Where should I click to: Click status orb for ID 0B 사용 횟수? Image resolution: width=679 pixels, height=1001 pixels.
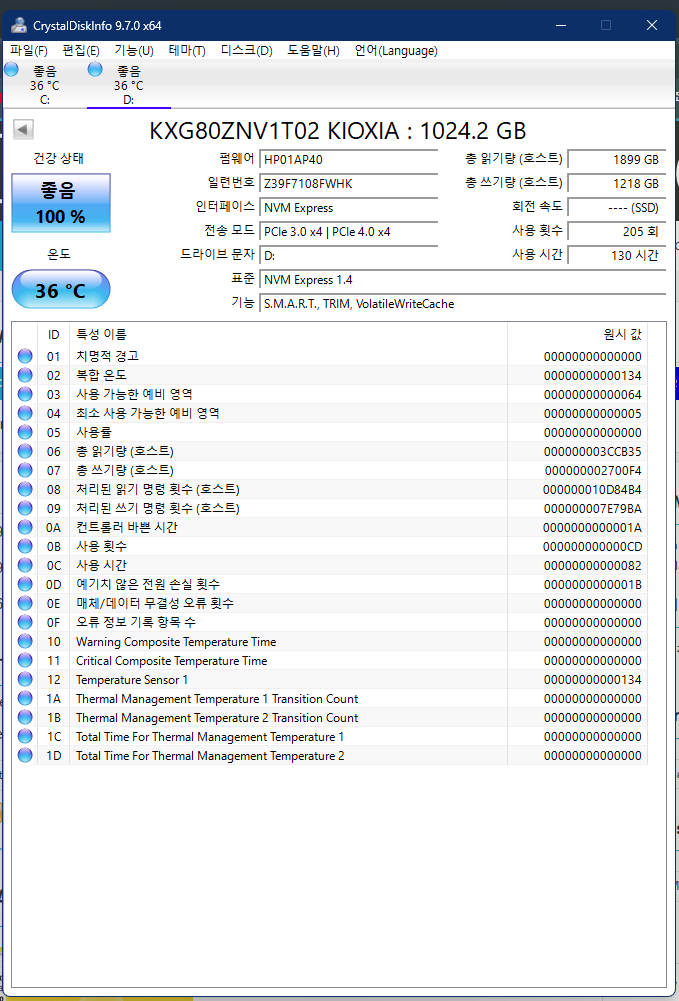pyautogui.click(x=25, y=546)
